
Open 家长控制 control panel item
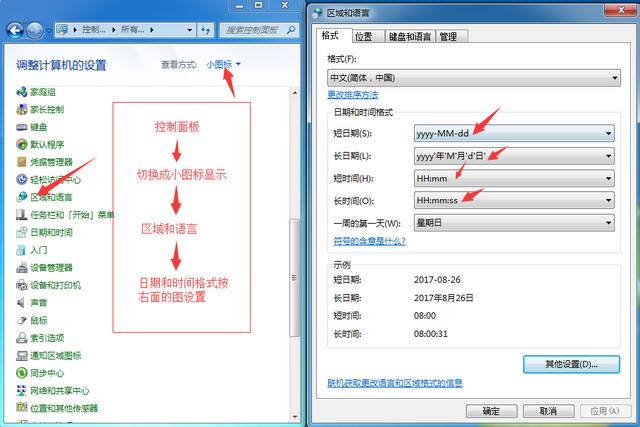click(x=46, y=109)
